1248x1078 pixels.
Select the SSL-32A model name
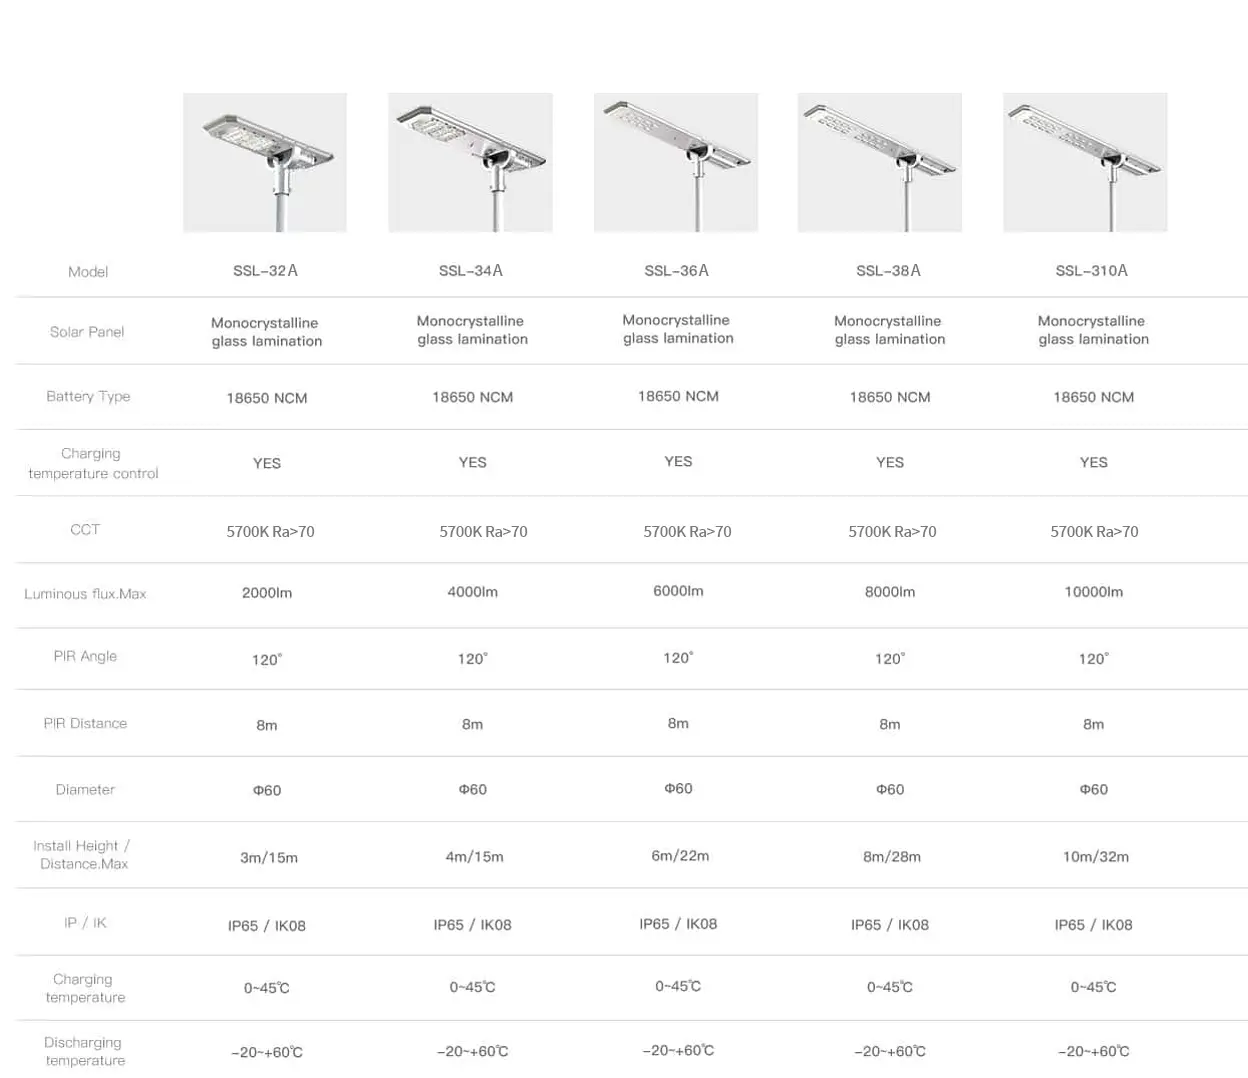265,271
